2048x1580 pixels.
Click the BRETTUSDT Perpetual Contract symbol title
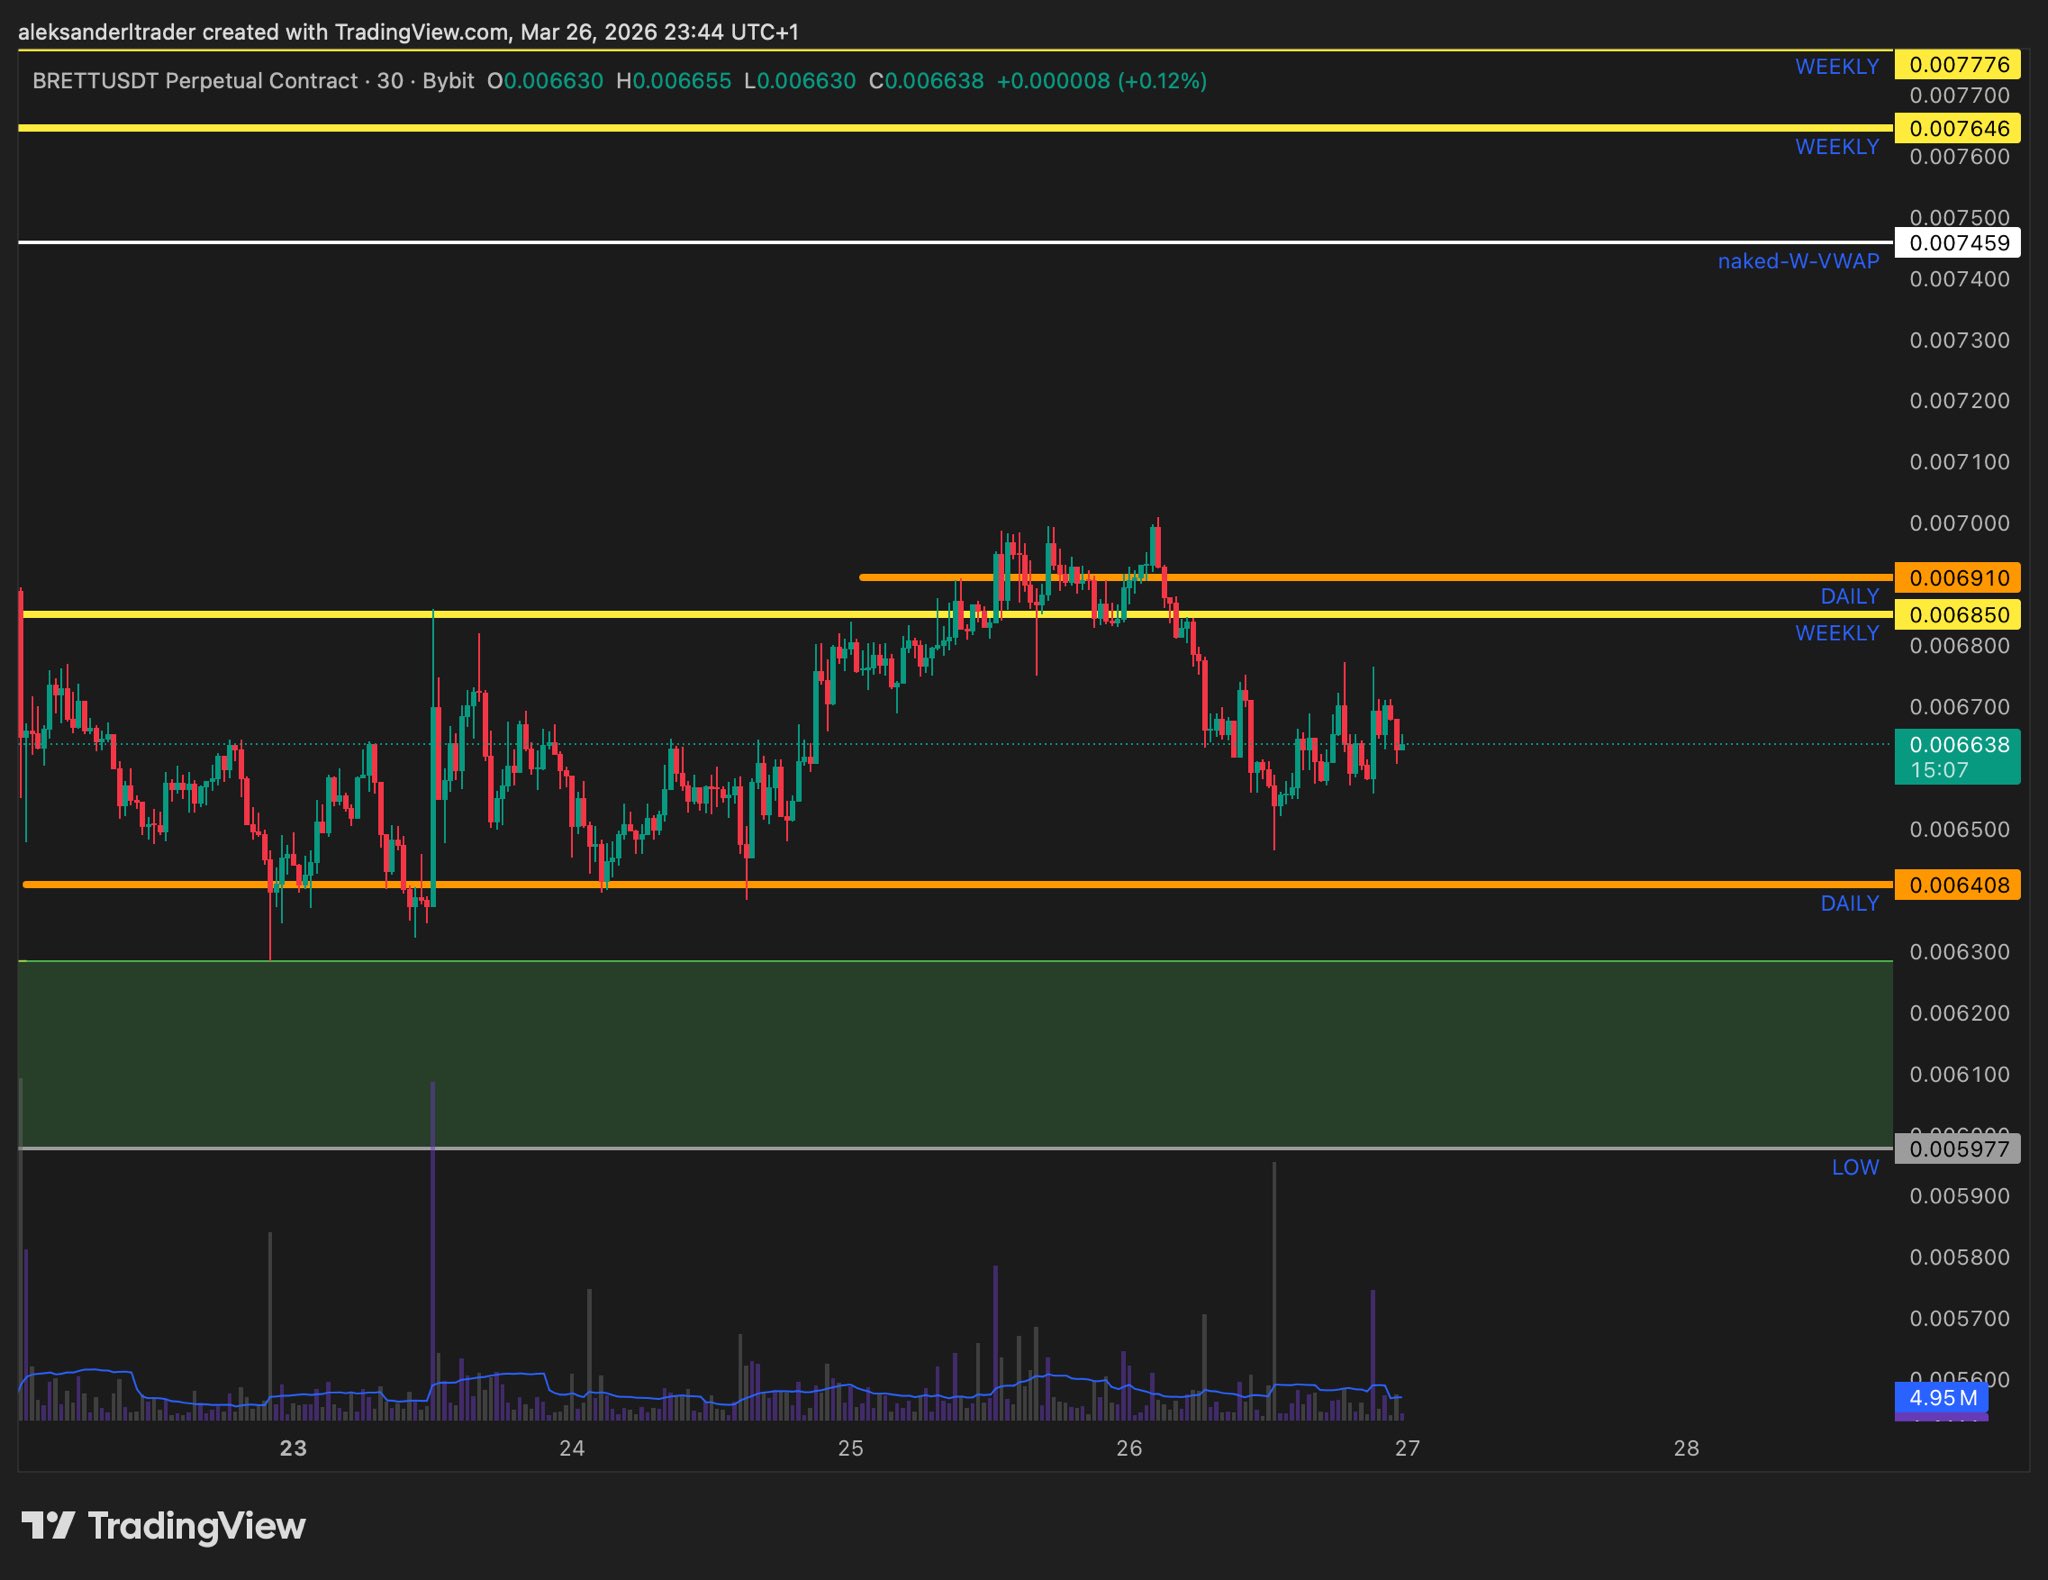pyautogui.click(x=195, y=81)
